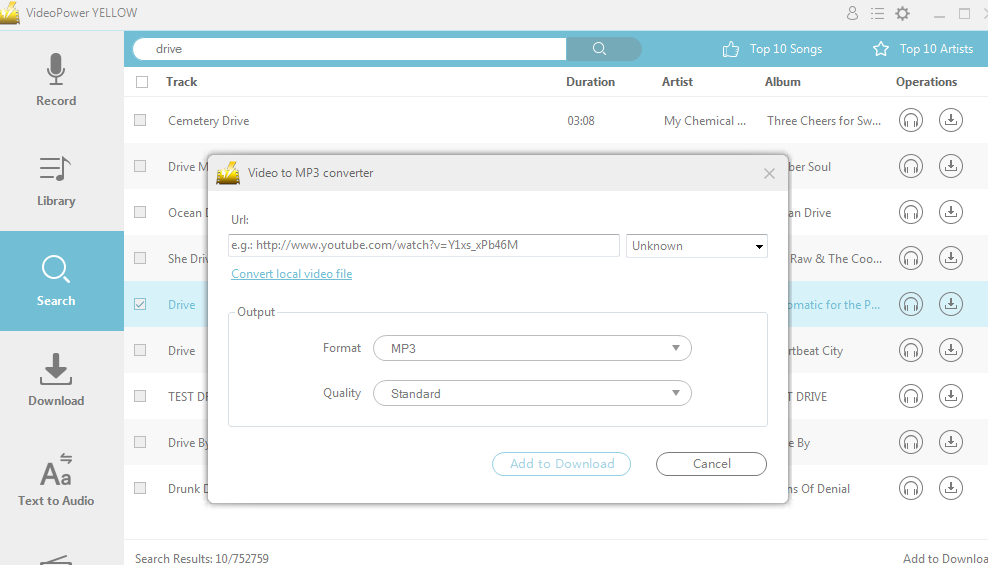Open the Standard Quality dropdown
The image size is (988, 568).
pyautogui.click(x=532, y=393)
